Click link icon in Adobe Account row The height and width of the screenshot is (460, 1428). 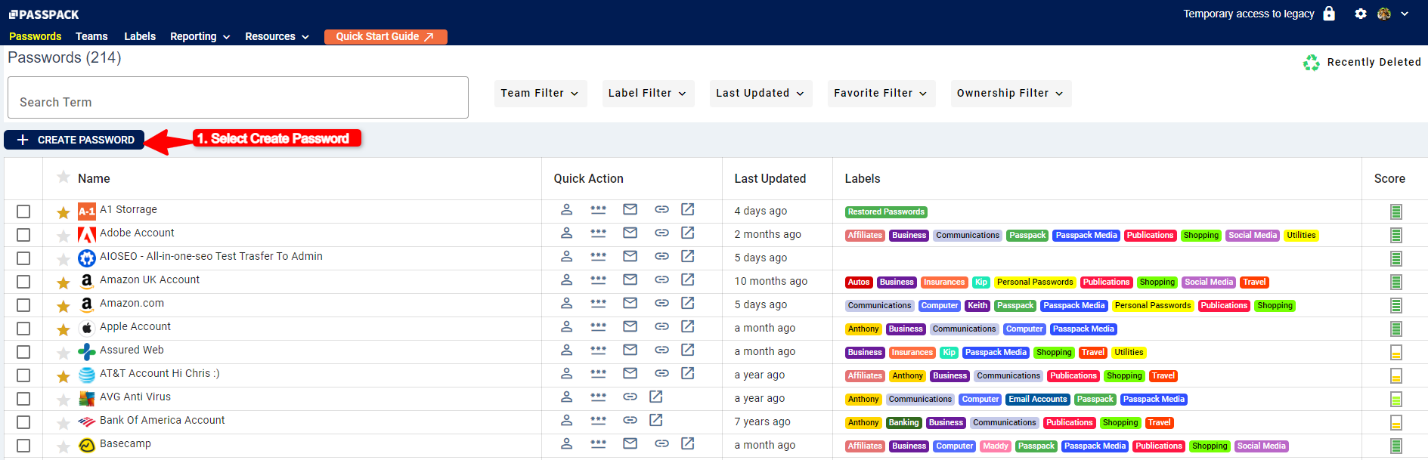pyautogui.click(x=661, y=233)
